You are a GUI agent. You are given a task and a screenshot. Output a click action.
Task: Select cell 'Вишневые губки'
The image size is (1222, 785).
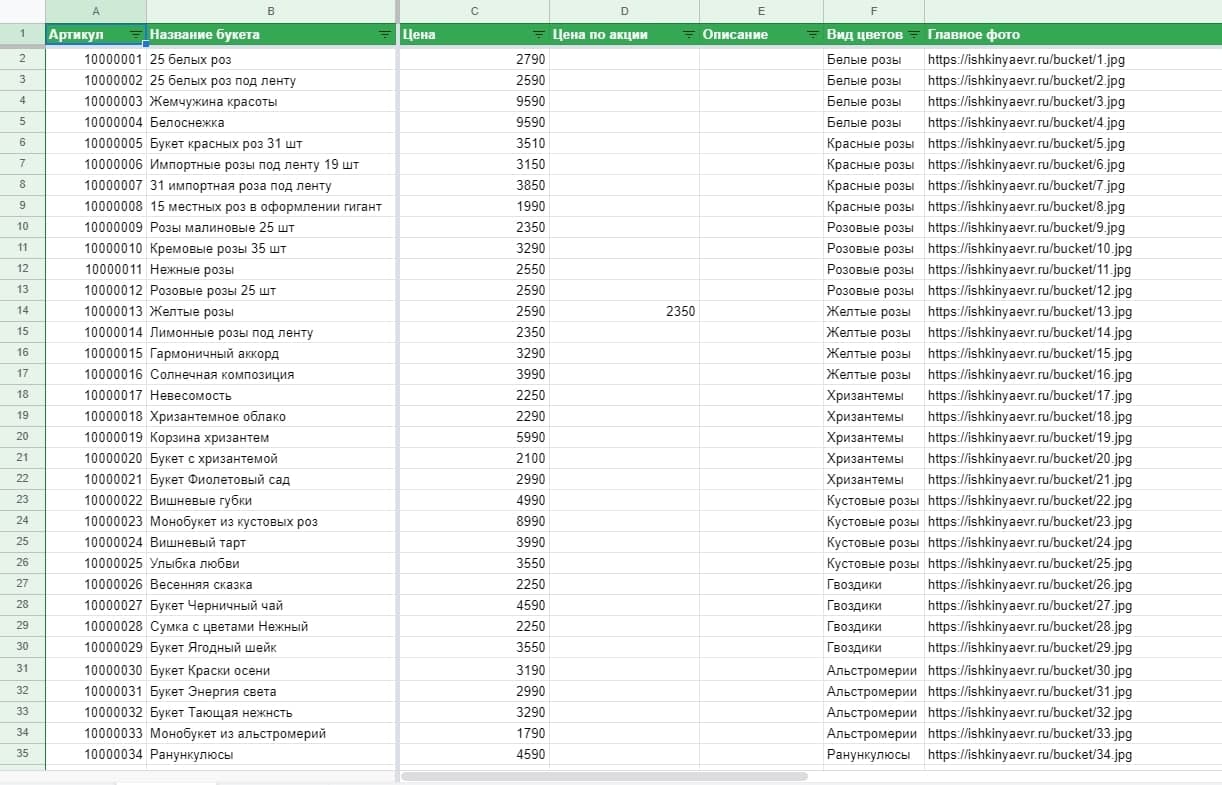tap(271, 501)
